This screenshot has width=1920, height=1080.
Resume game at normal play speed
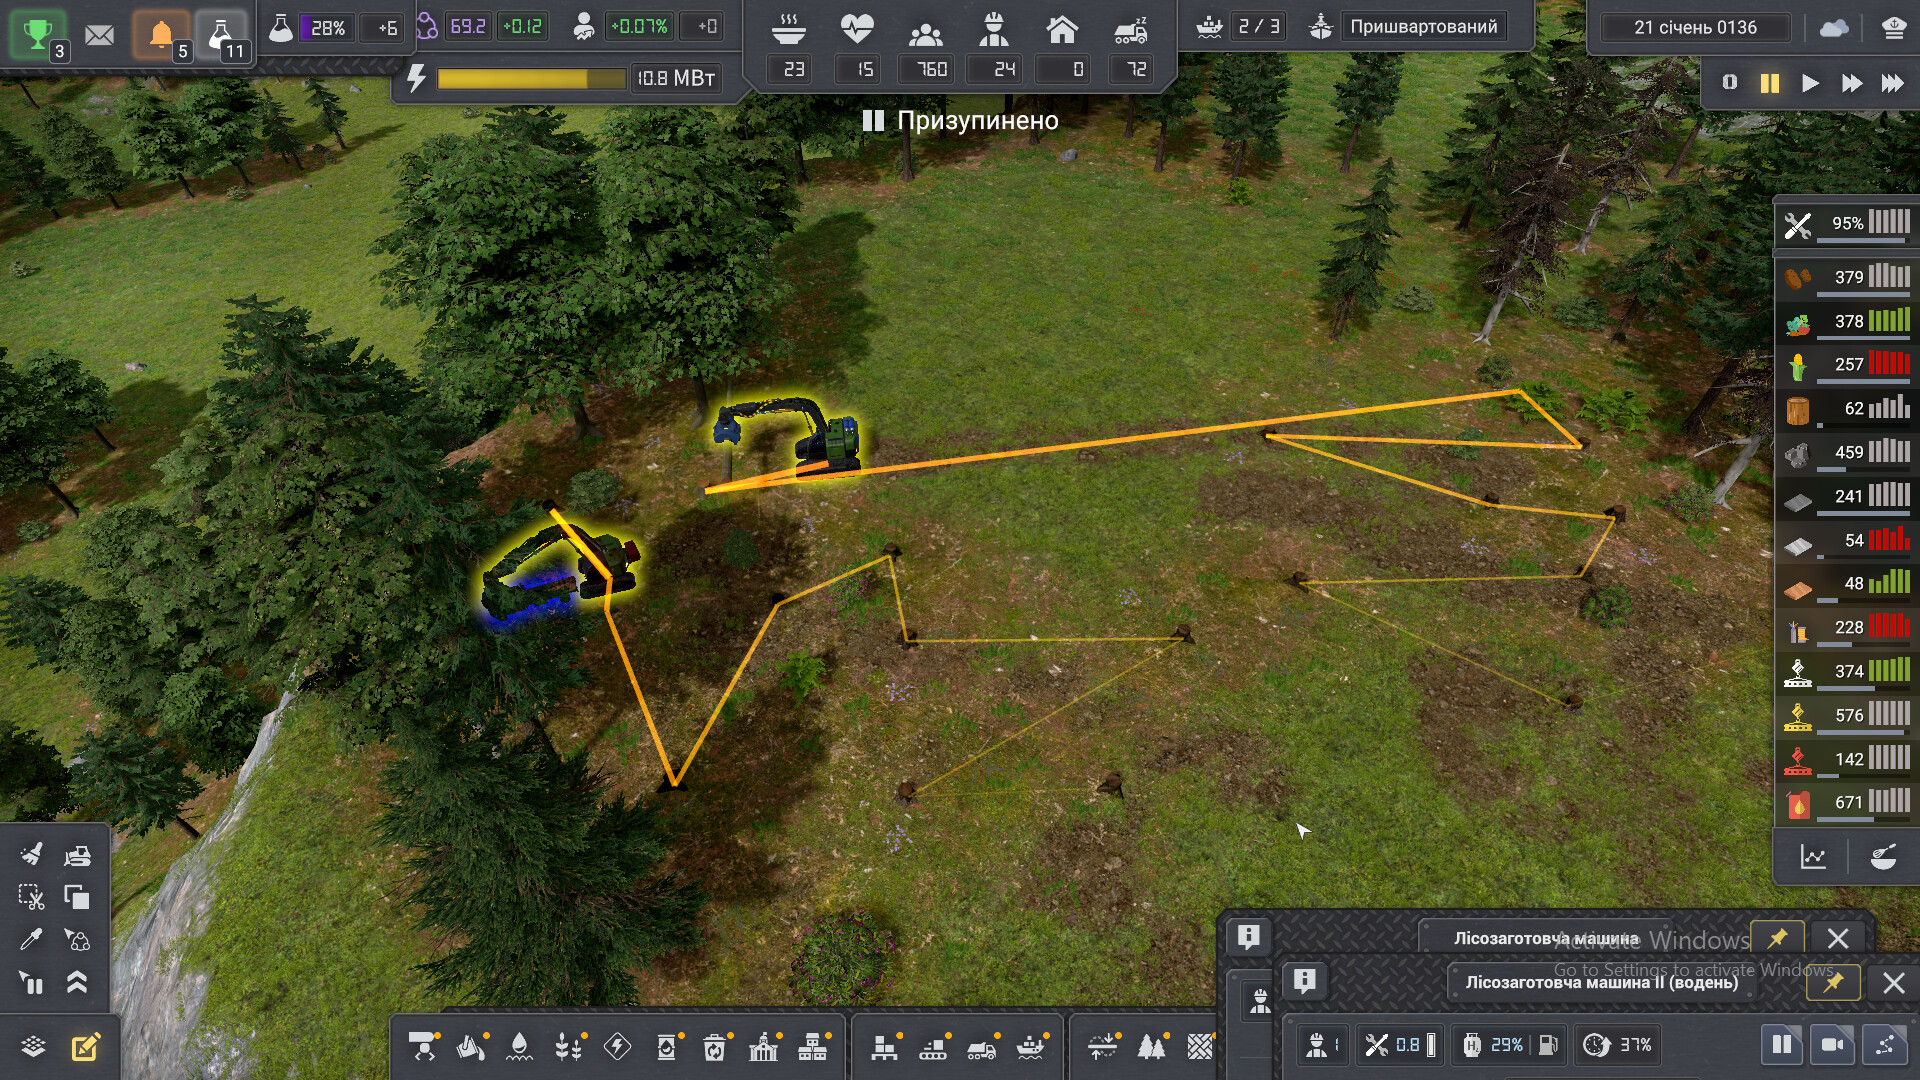pyautogui.click(x=1809, y=83)
